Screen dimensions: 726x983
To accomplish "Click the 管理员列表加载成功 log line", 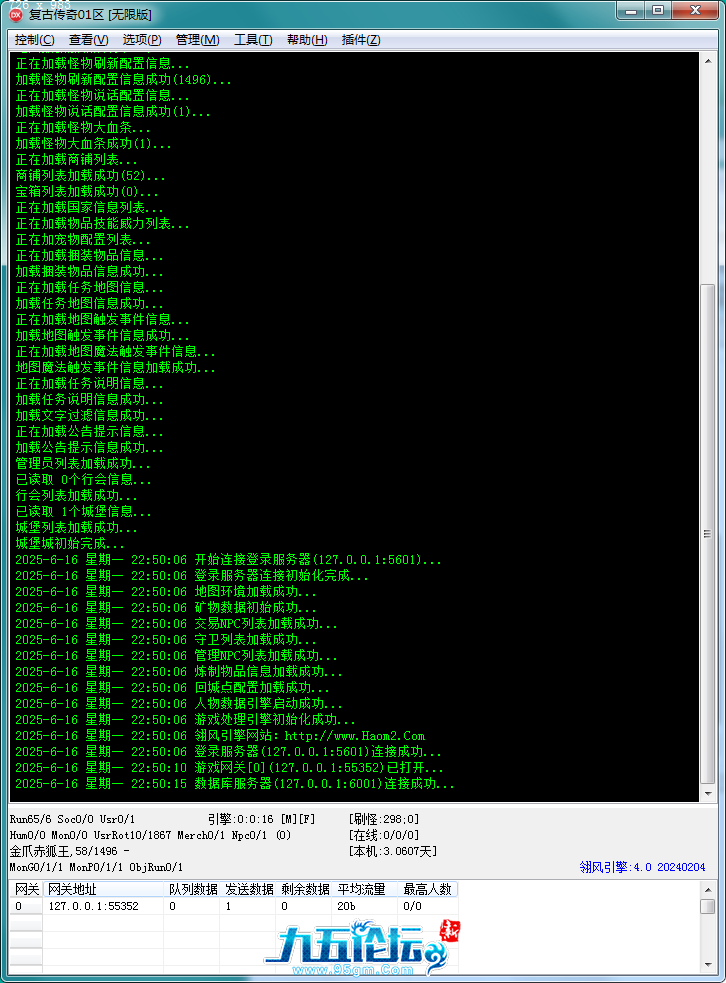I will click(83, 463).
